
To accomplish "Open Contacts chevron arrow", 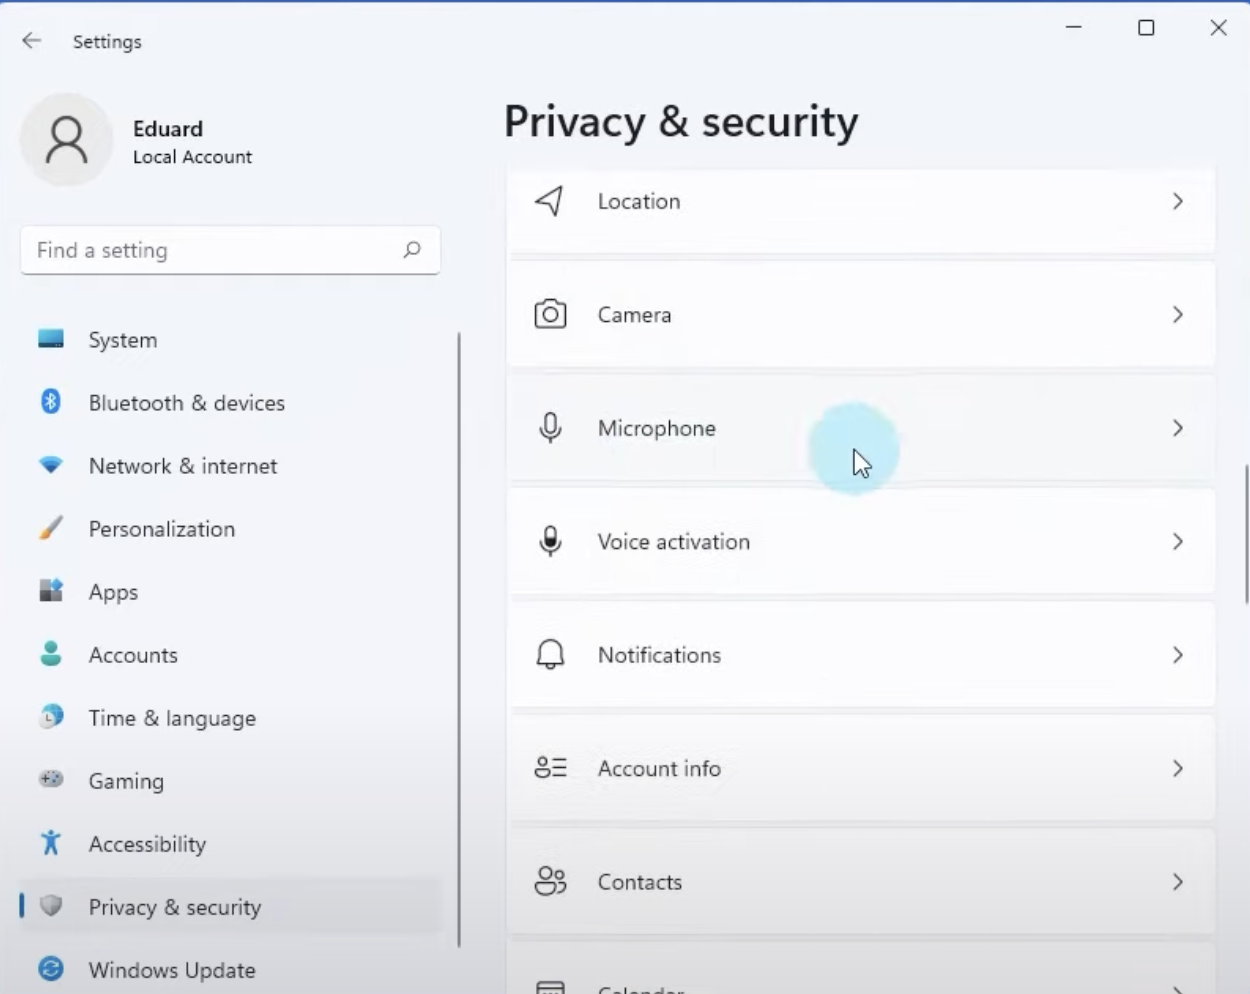I will coord(1178,881).
